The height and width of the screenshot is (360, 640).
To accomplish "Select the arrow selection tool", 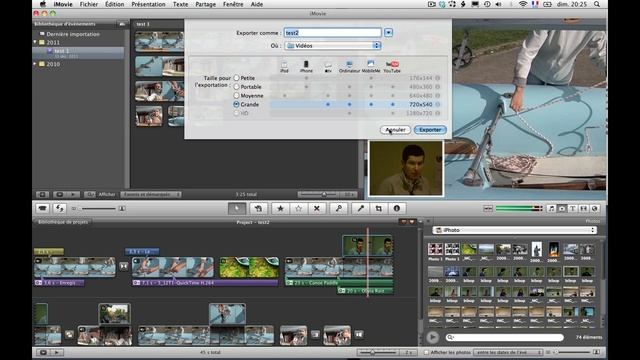I will 237,209.
